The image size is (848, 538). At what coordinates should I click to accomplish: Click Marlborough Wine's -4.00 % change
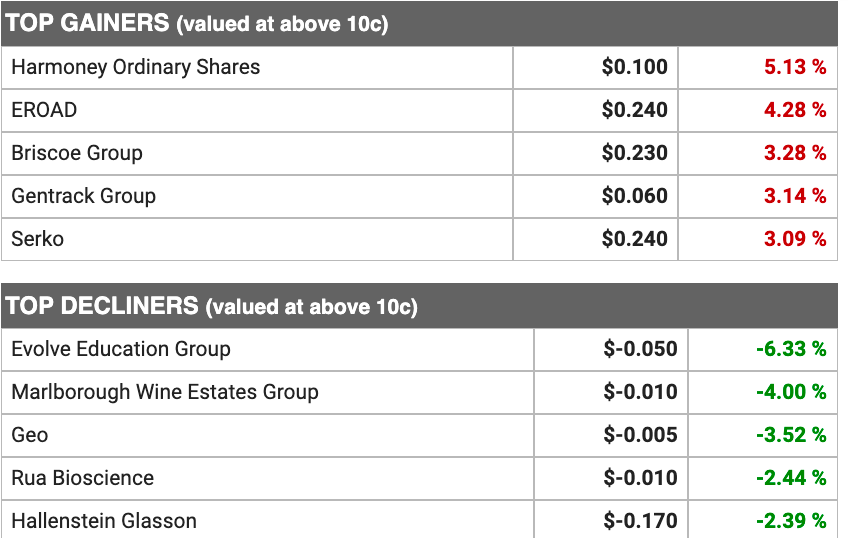coord(791,392)
